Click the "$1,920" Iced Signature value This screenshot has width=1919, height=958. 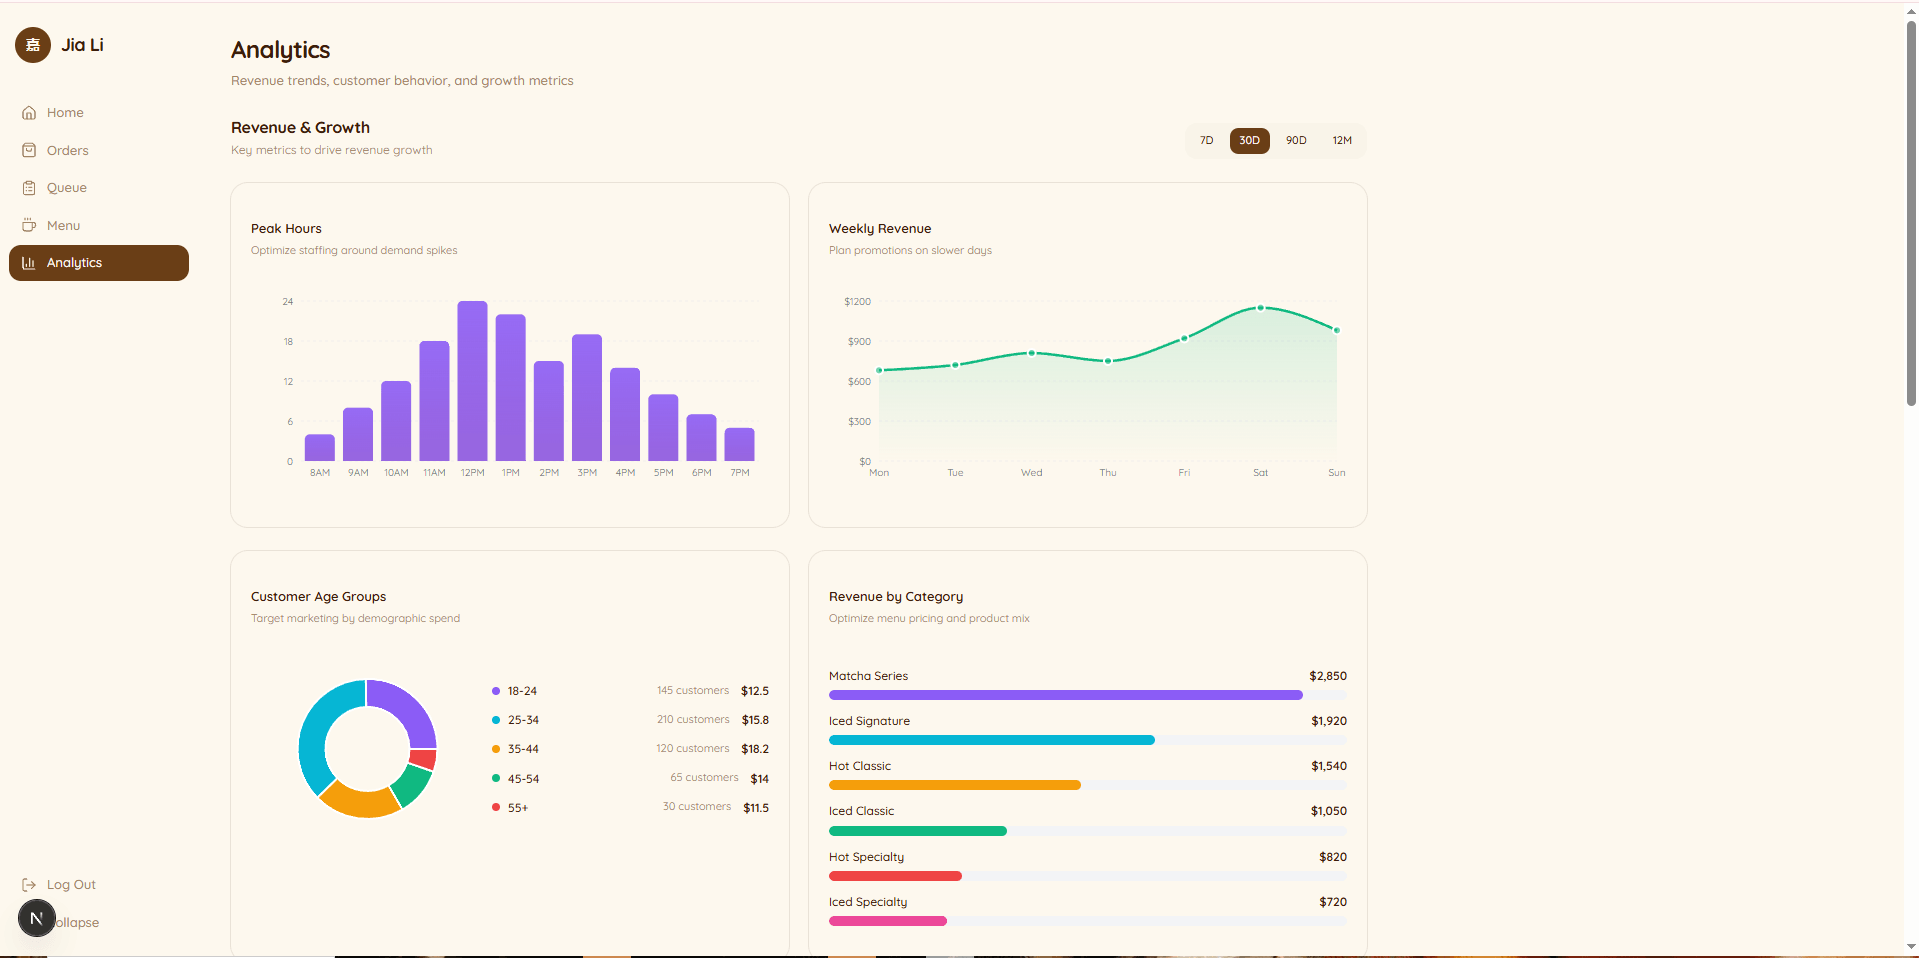1329,721
